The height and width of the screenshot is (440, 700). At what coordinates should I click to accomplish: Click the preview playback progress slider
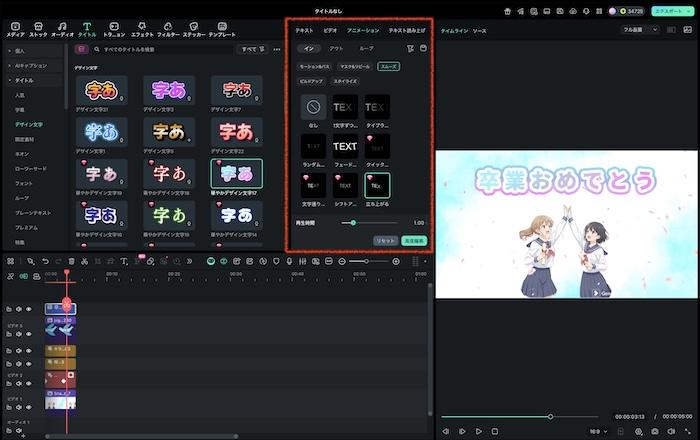click(x=520, y=417)
